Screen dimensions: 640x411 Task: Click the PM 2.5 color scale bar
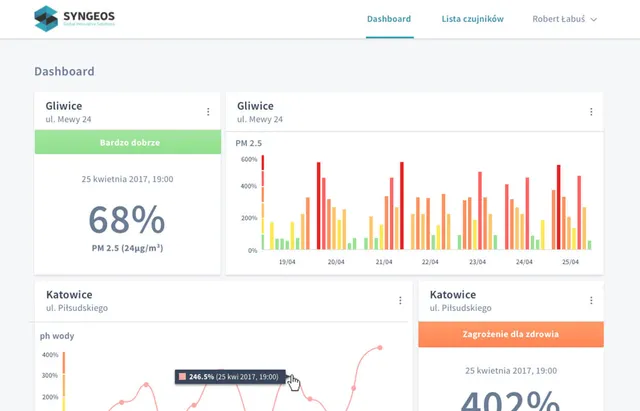(263, 202)
